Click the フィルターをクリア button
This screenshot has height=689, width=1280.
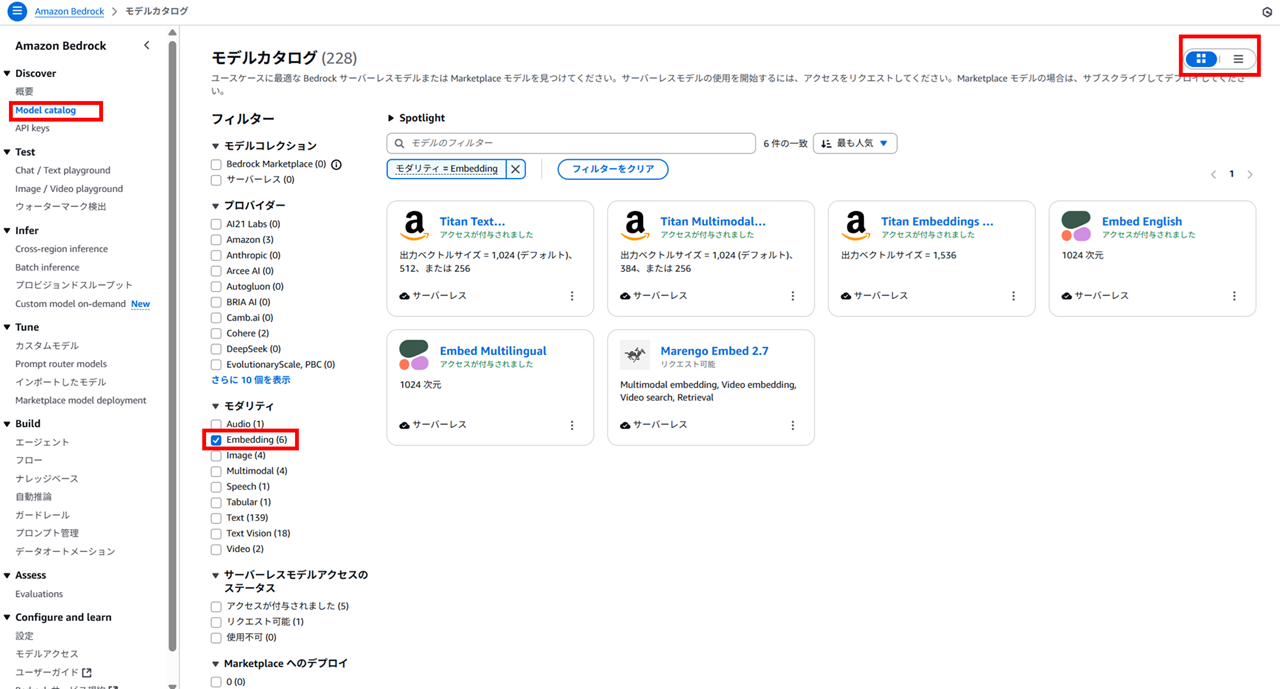[613, 169]
